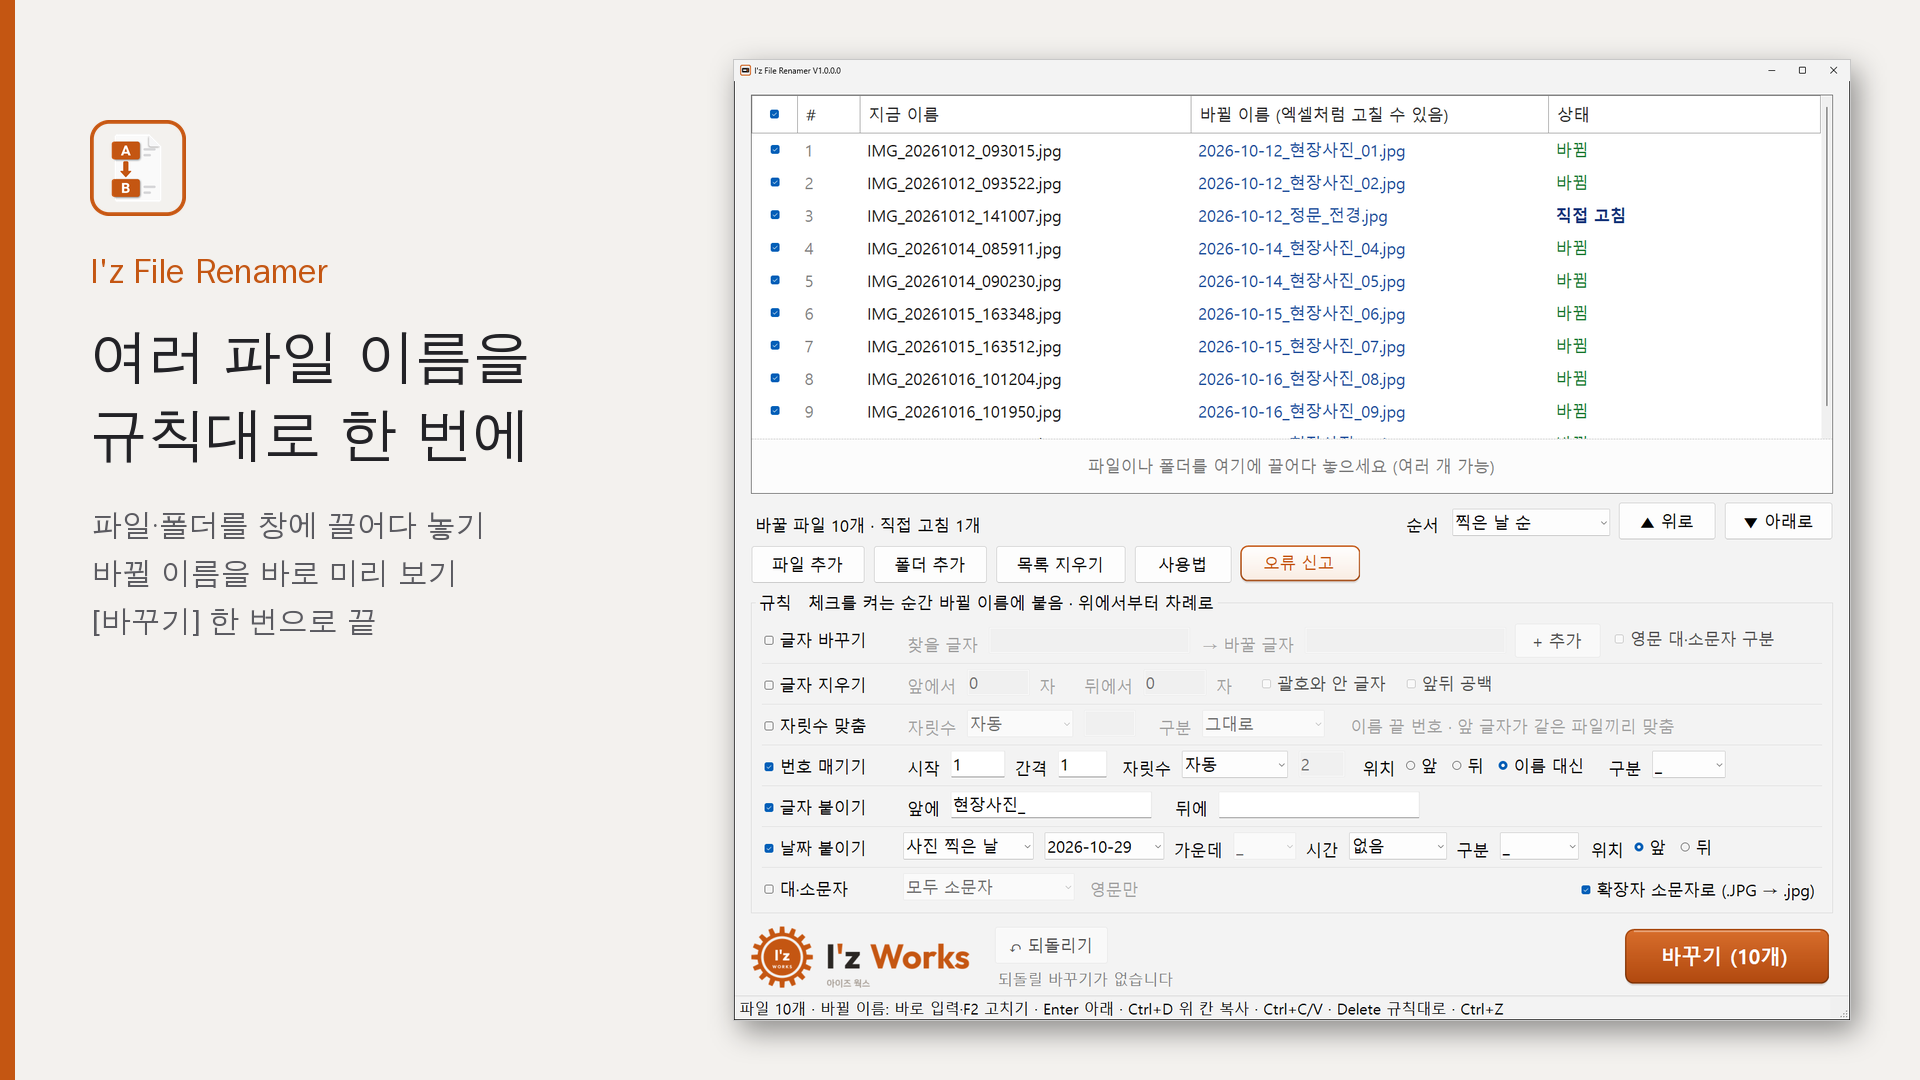This screenshot has width=1920, height=1080.
Task: Click the + 추가 button in 글자 바꾸기
Action: pyautogui.click(x=1557, y=641)
